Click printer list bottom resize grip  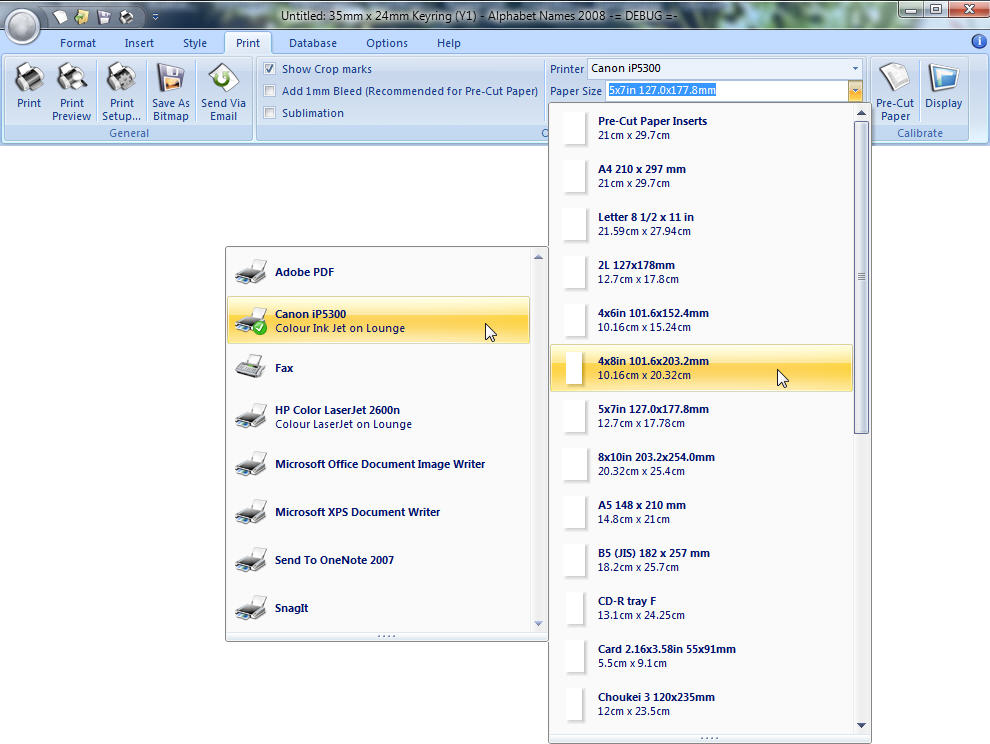[386, 636]
